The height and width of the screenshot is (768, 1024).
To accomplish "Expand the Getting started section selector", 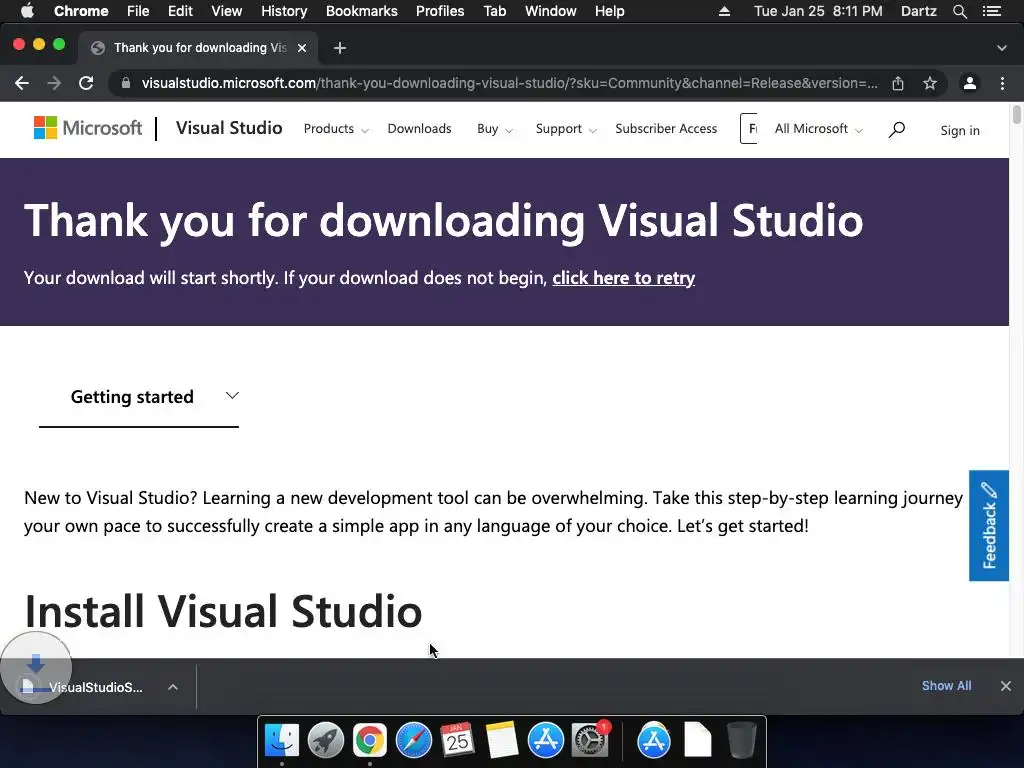I will point(139,396).
